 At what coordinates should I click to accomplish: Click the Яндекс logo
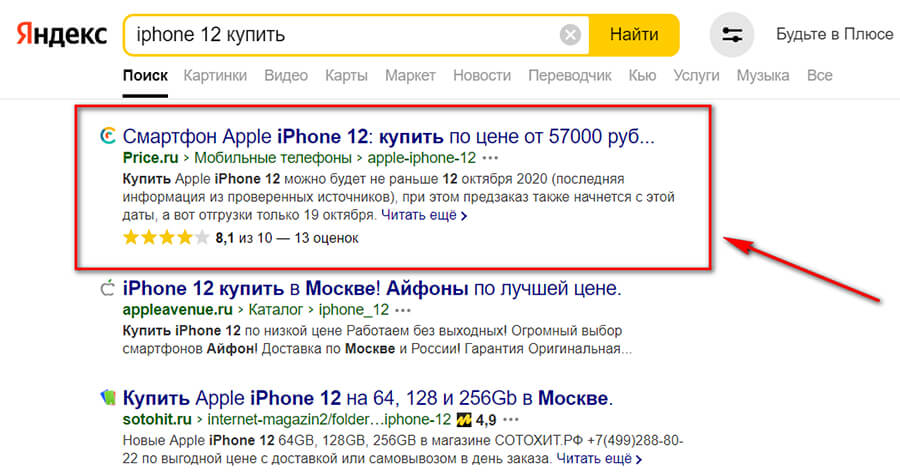click(x=61, y=34)
